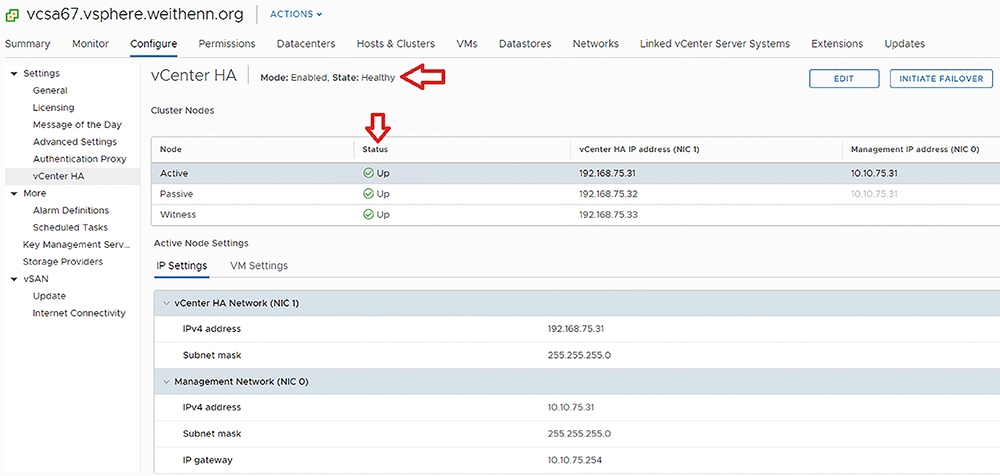
Task: Open Licensing in the sidebar
Action: point(54,108)
